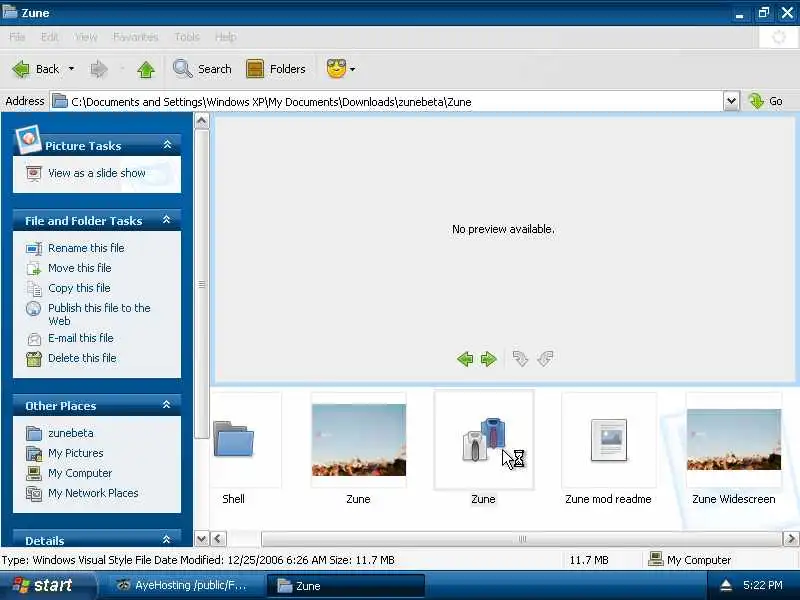This screenshot has width=800, height=600.
Task: Collapse File and Folder Tasks panel
Action: click(x=166, y=220)
